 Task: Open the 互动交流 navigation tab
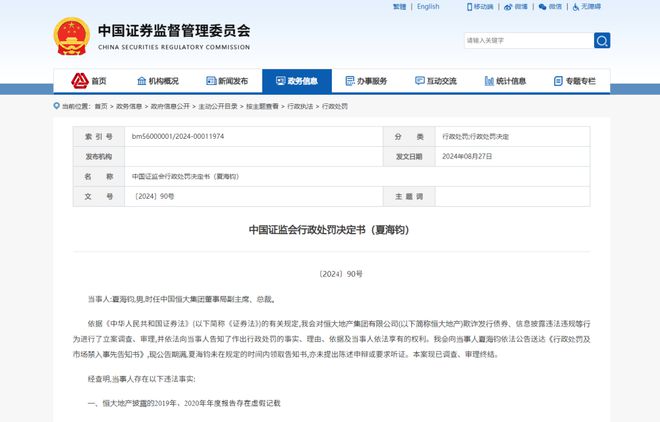(x=436, y=81)
